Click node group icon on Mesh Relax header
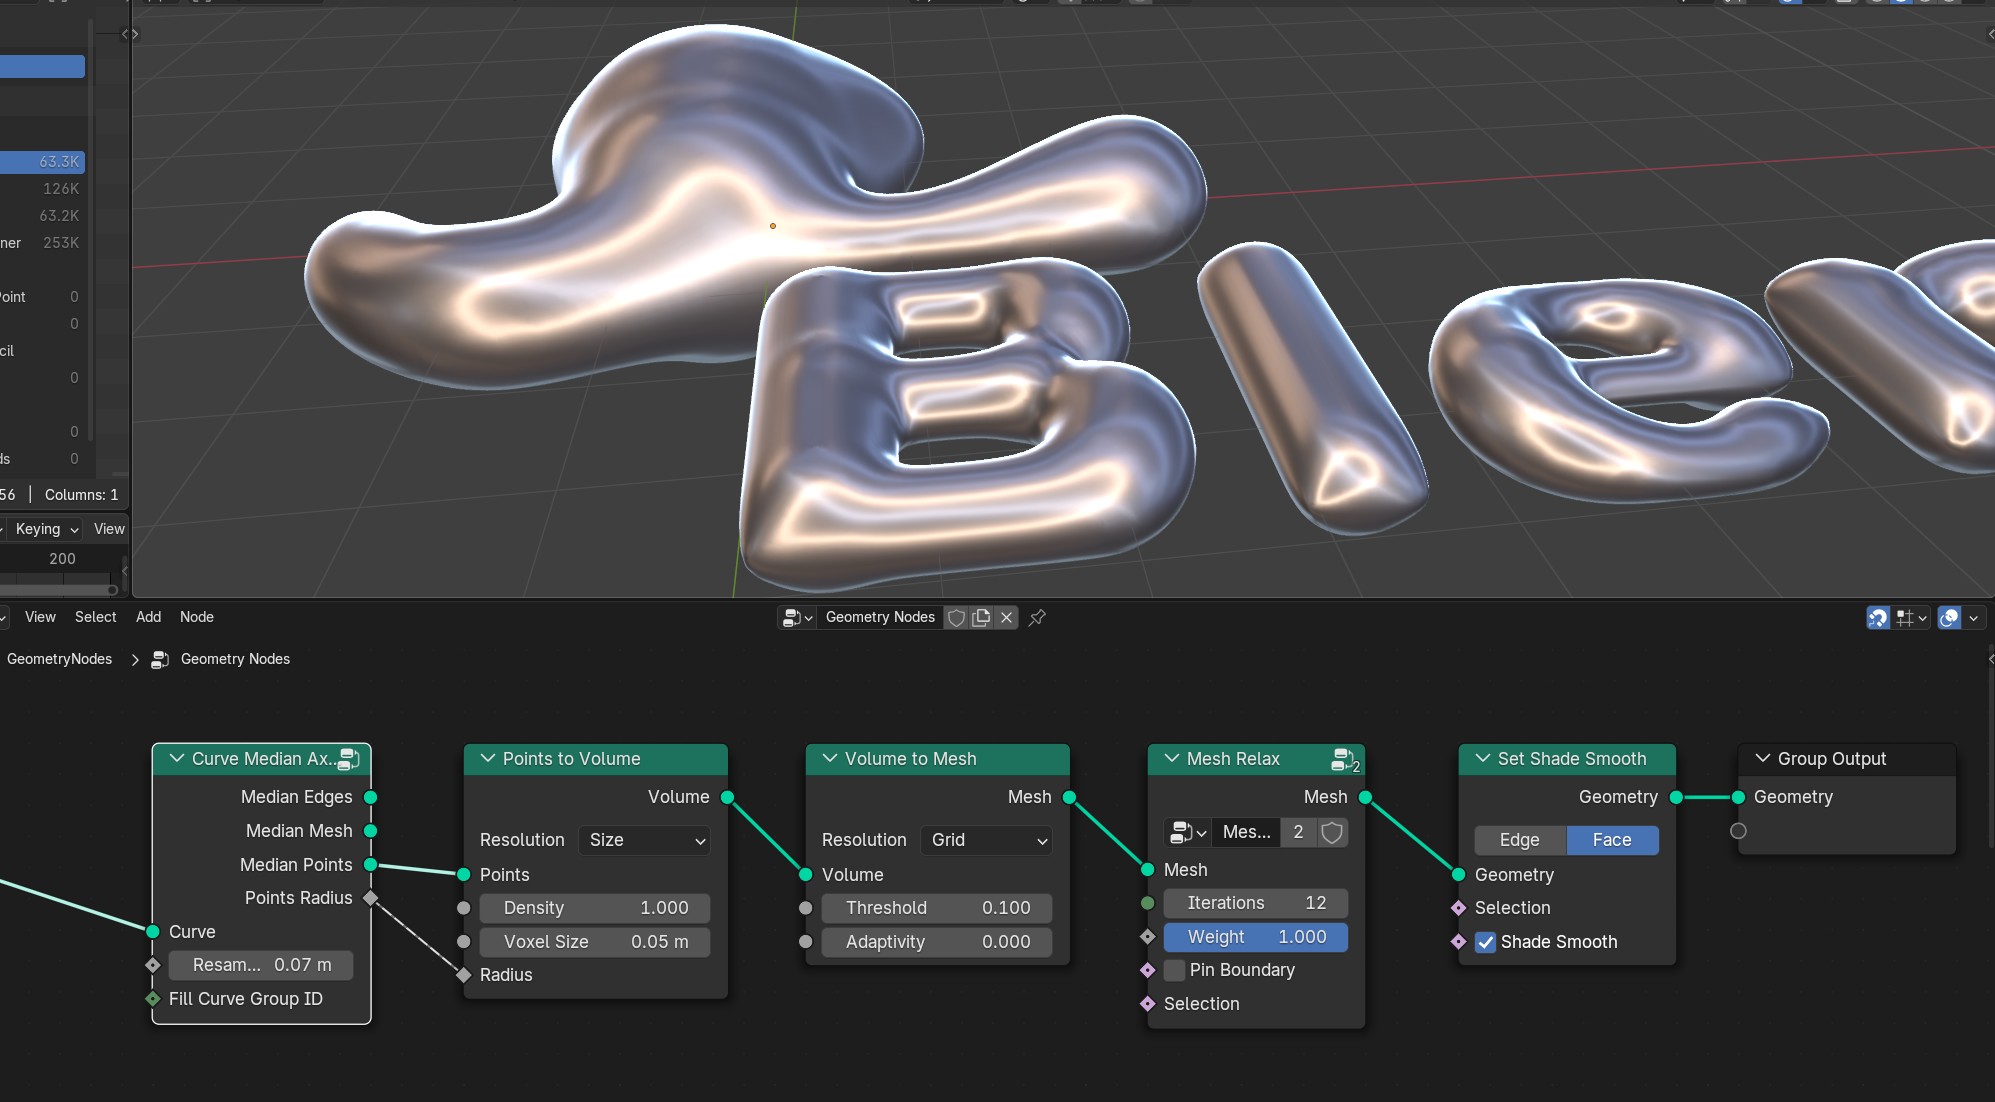1995x1102 pixels. coord(1345,760)
